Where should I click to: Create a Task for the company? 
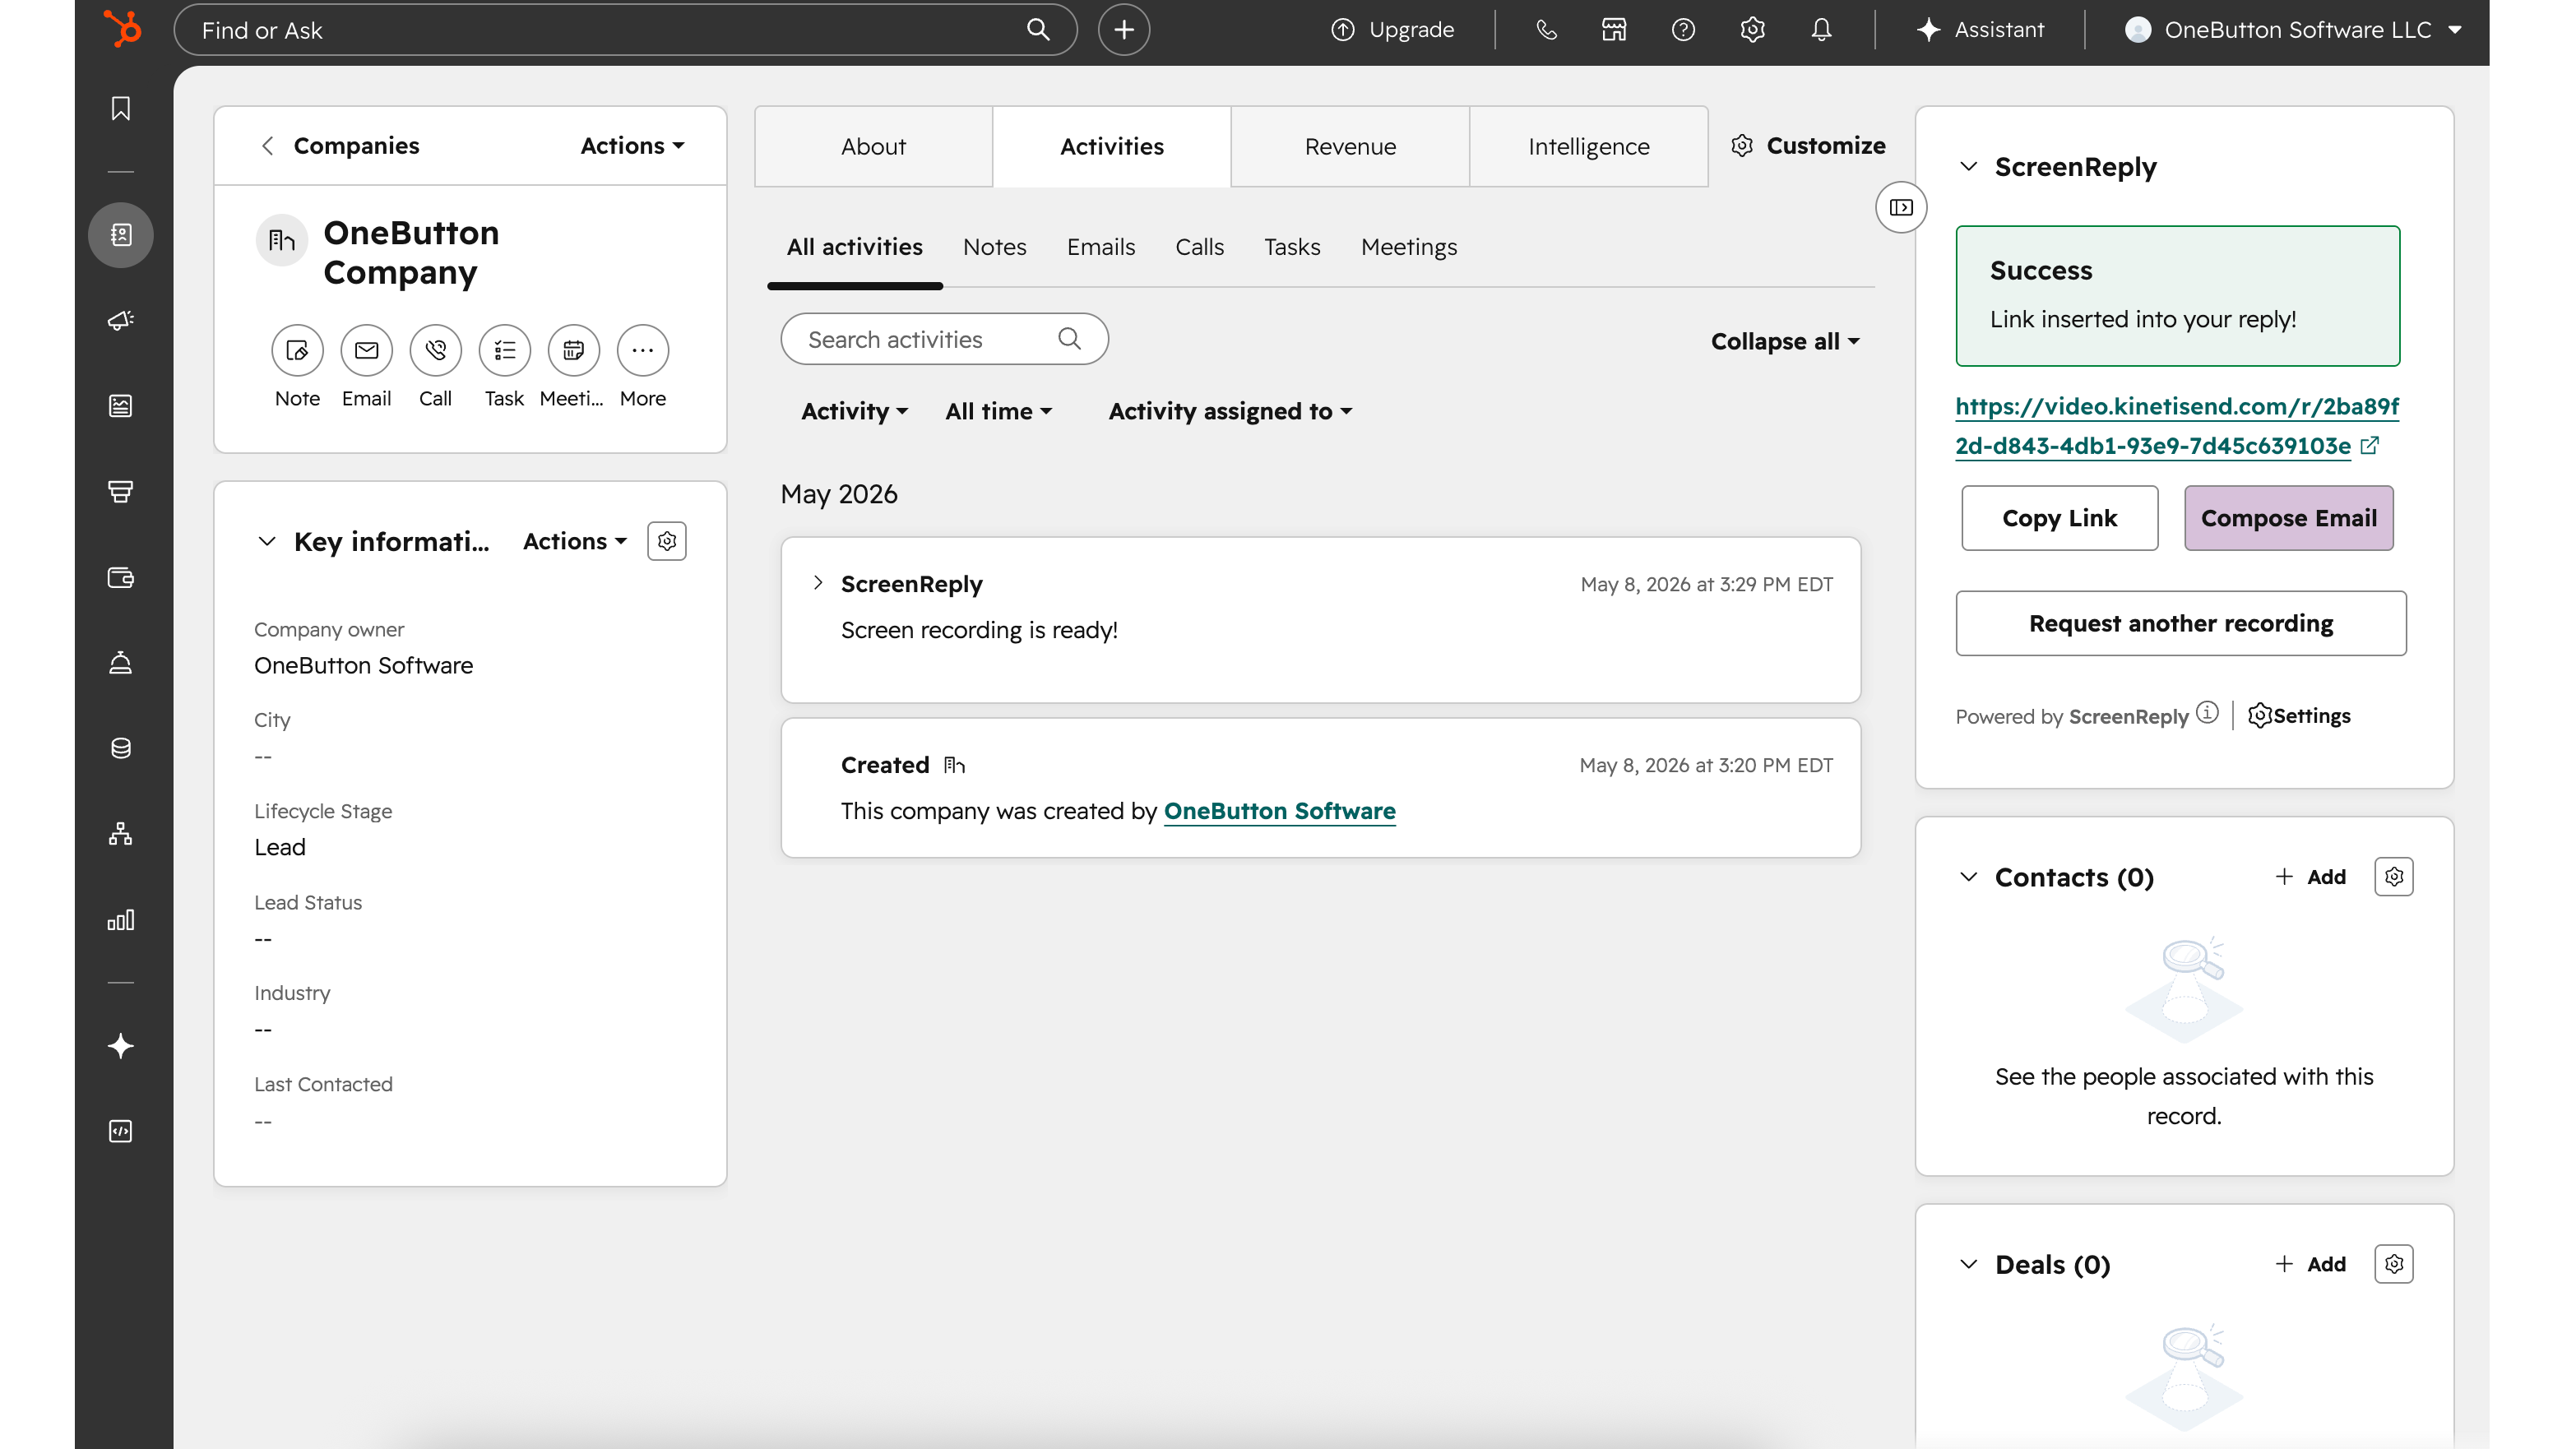(x=504, y=350)
